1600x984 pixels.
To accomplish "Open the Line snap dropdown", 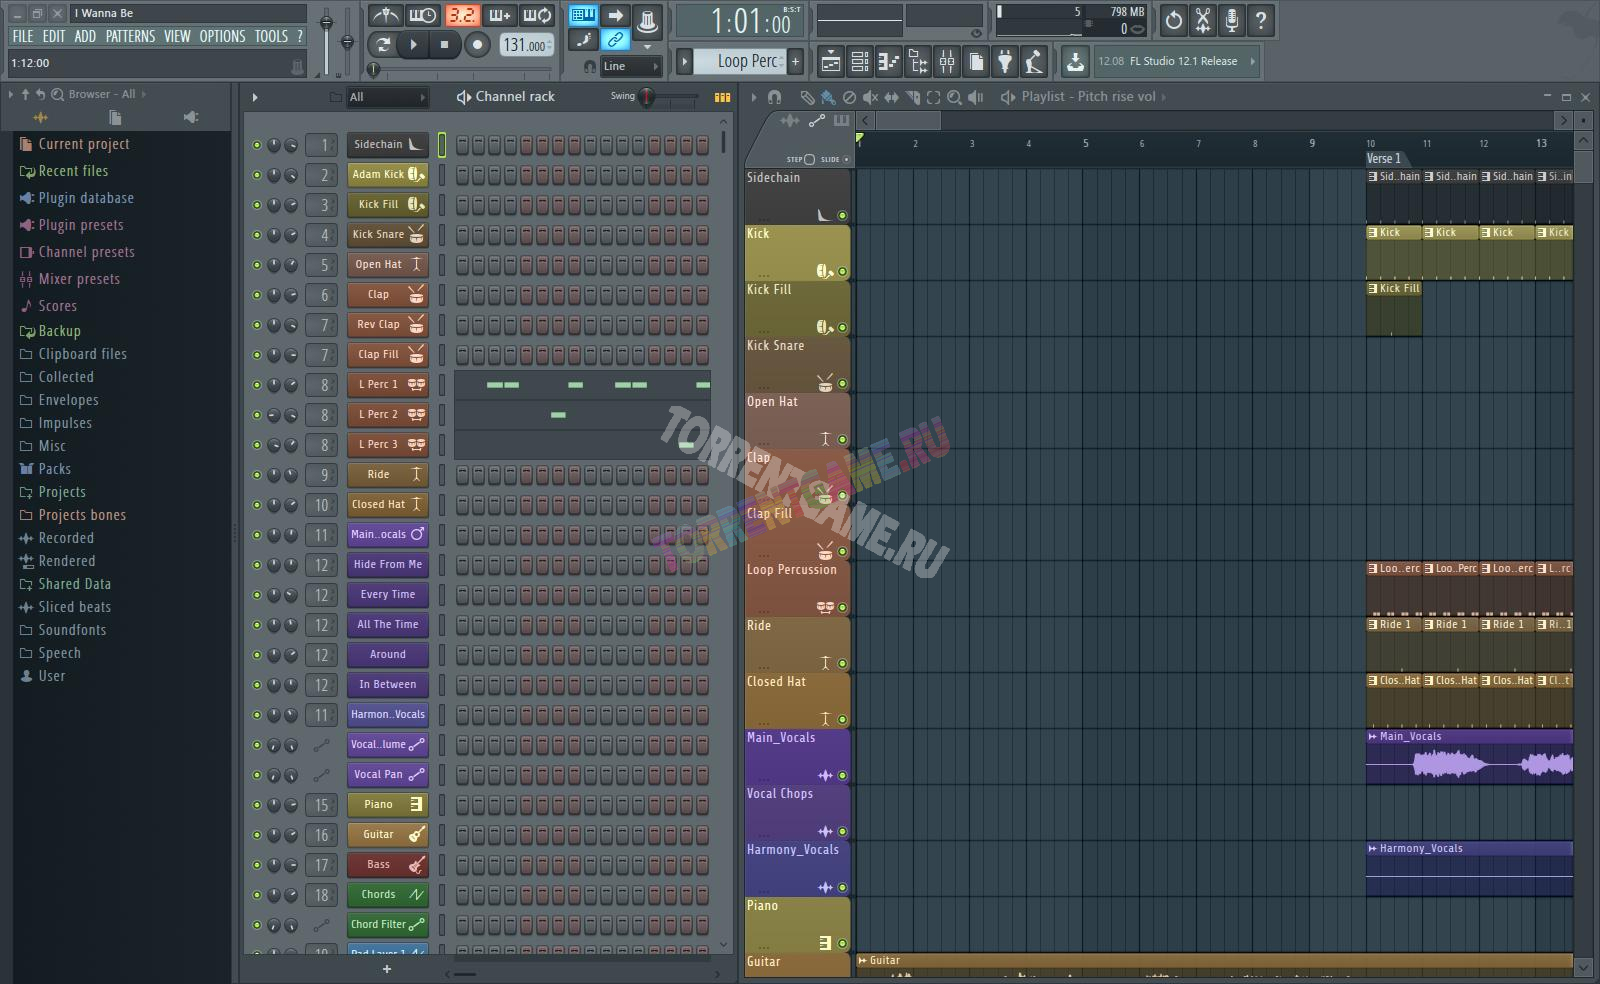I will pyautogui.click(x=631, y=66).
